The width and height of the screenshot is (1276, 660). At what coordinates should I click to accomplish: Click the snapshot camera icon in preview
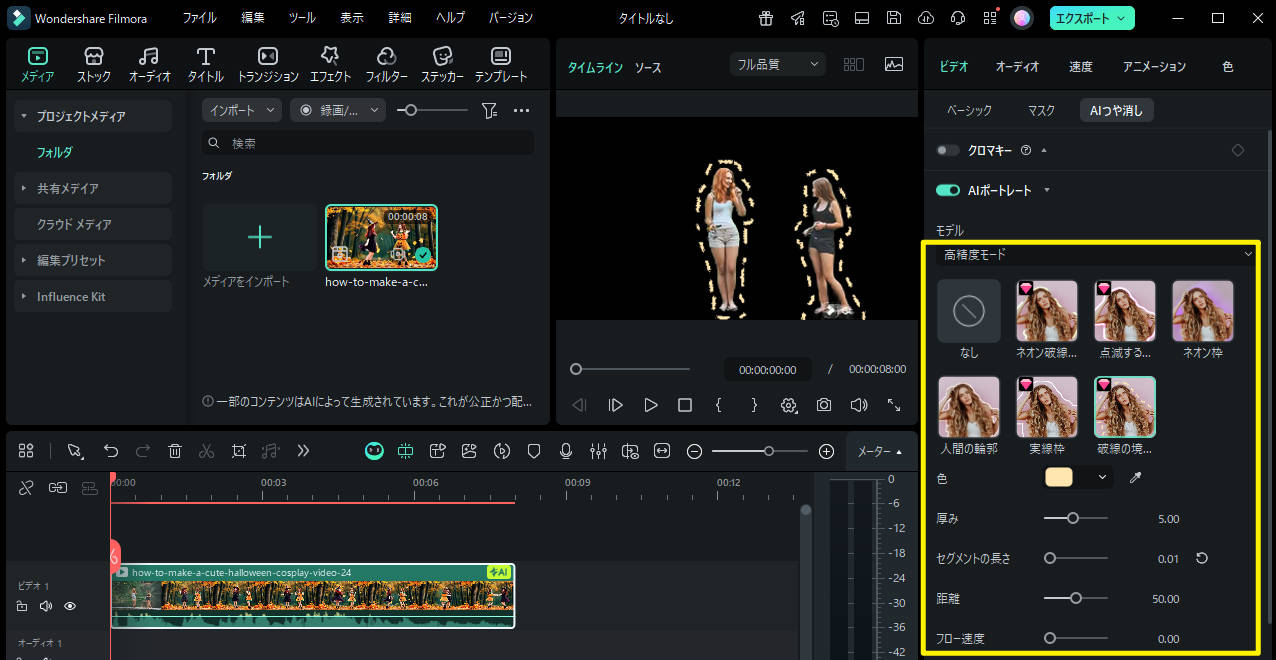(x=823, y=405)
